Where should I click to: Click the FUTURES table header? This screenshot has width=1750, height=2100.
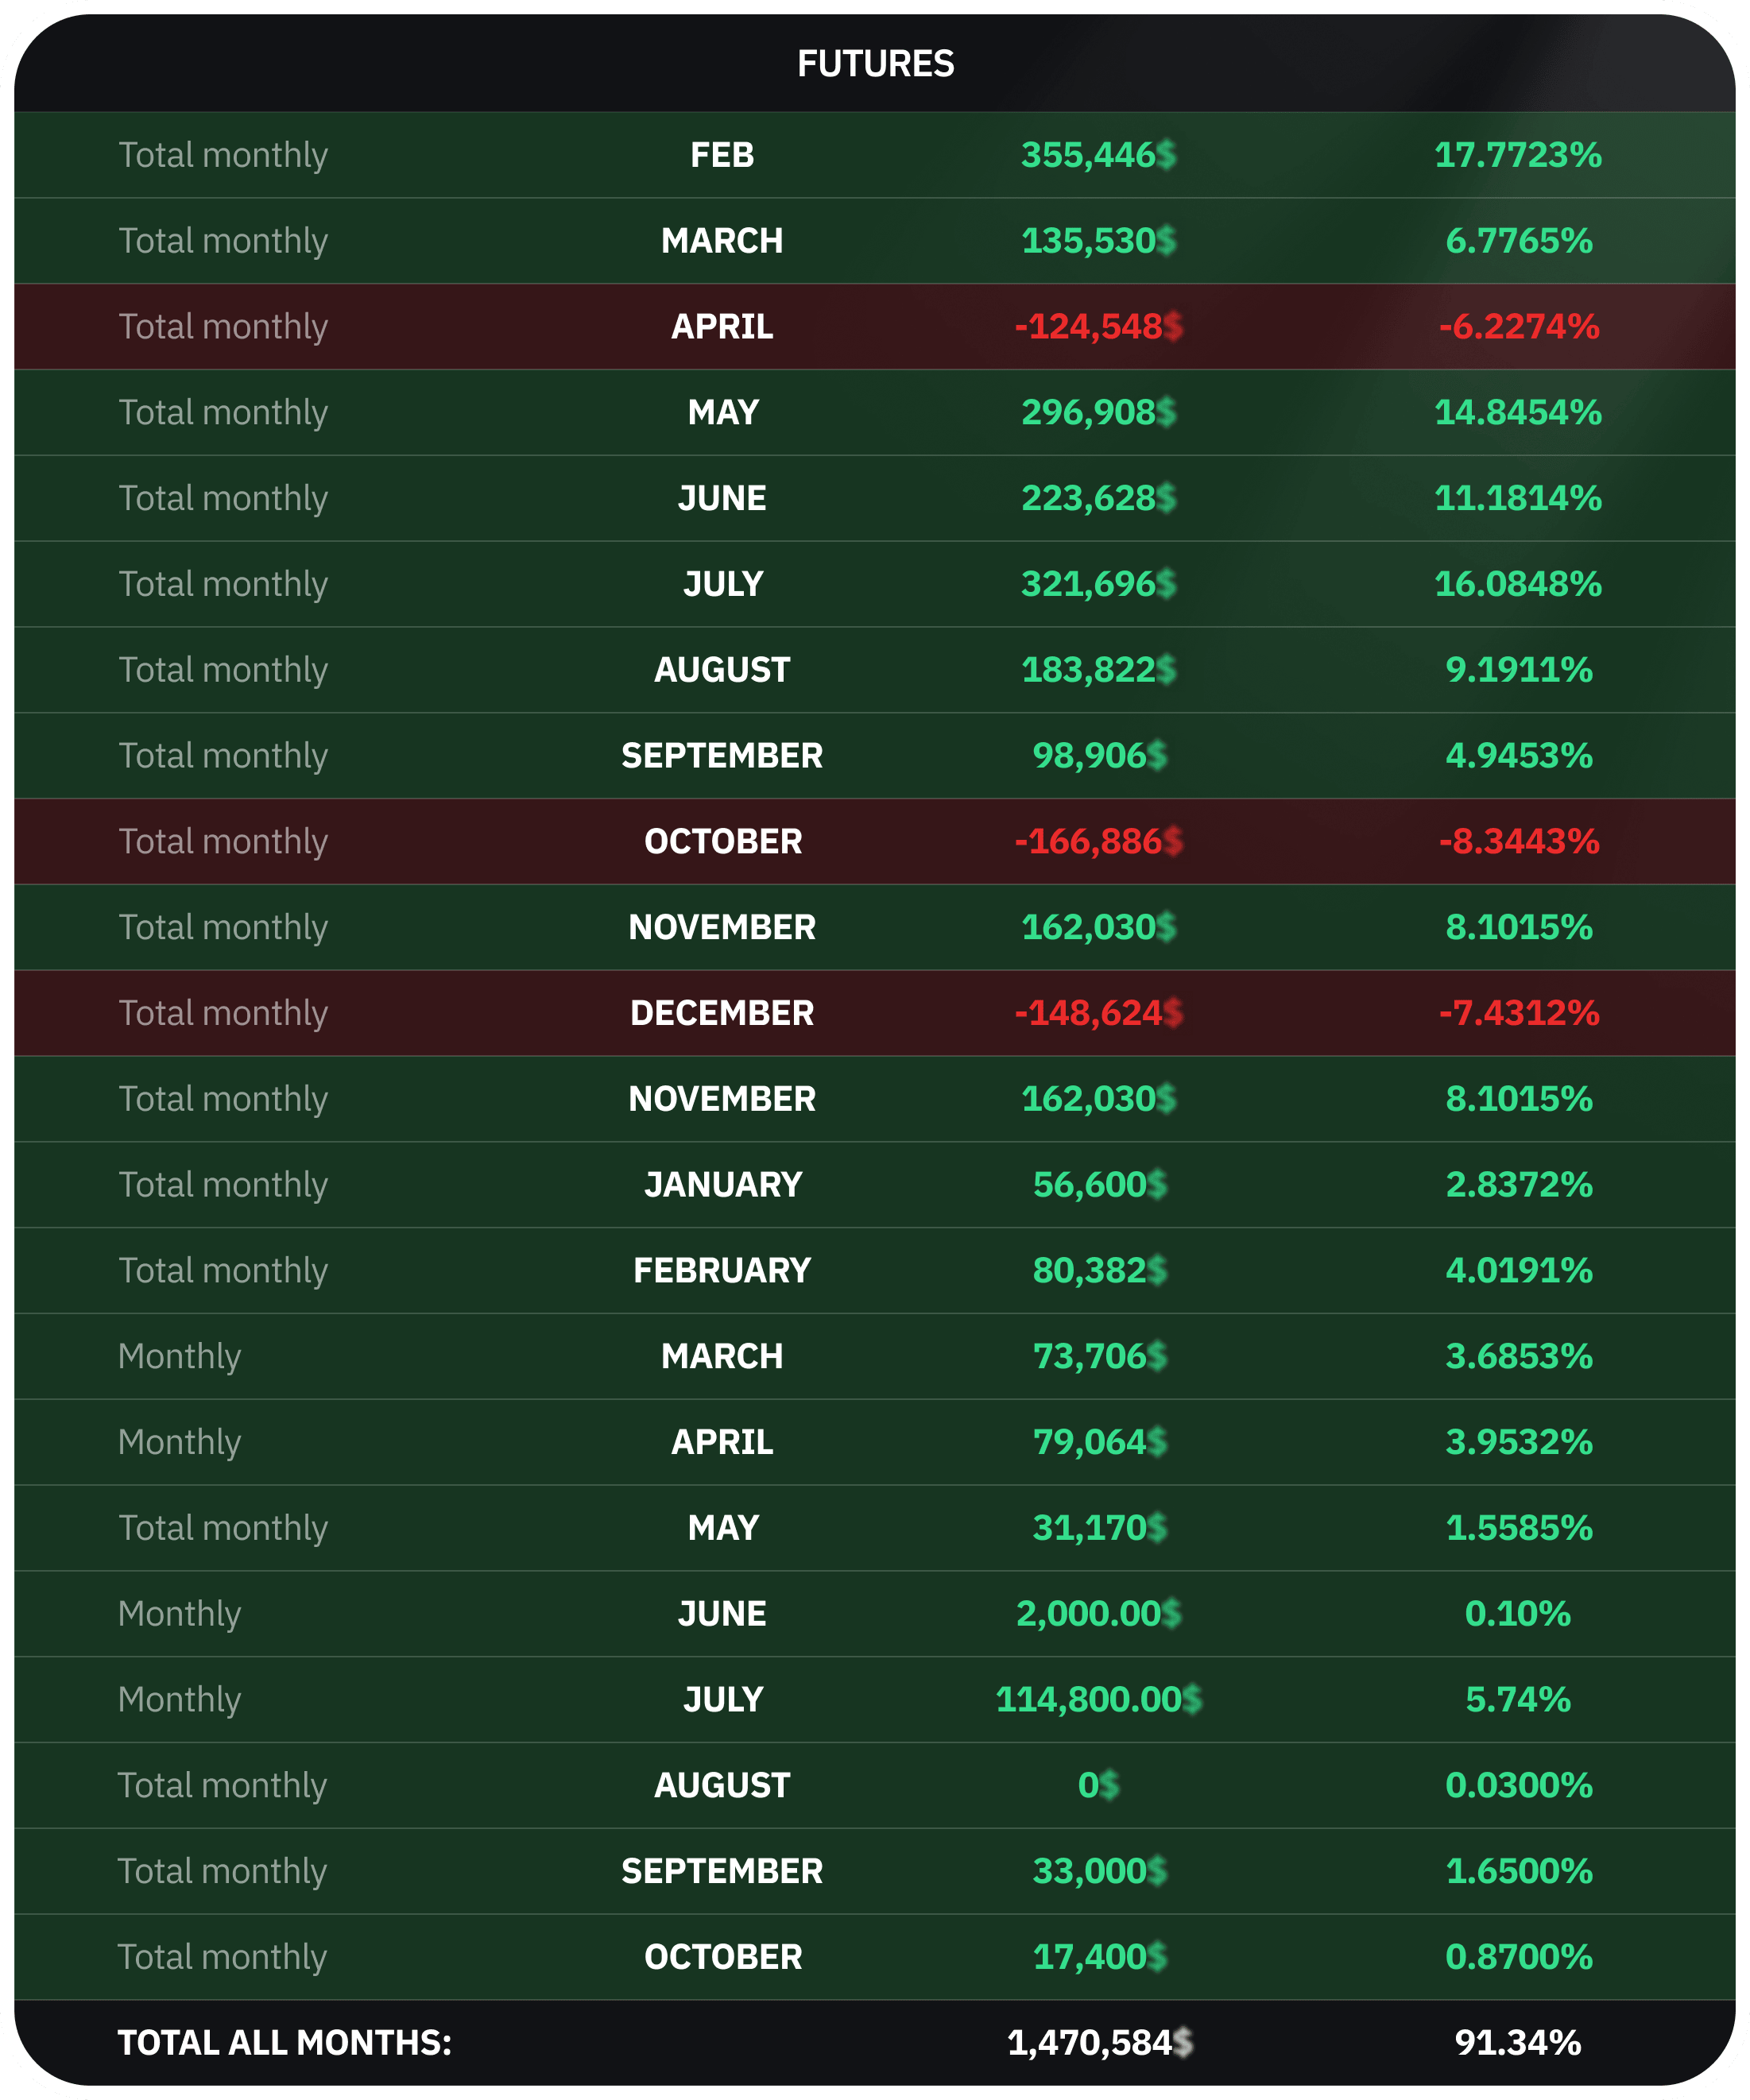coord(875,64)
